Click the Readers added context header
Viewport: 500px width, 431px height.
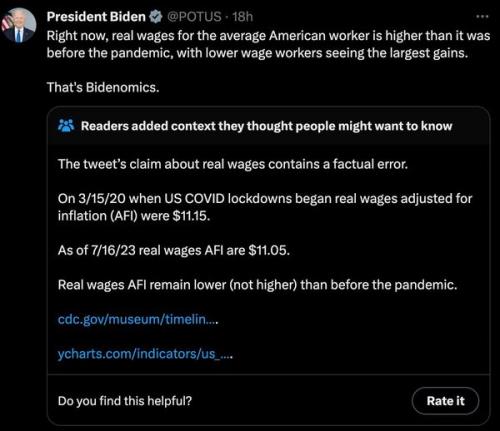(x=266, y=126)
